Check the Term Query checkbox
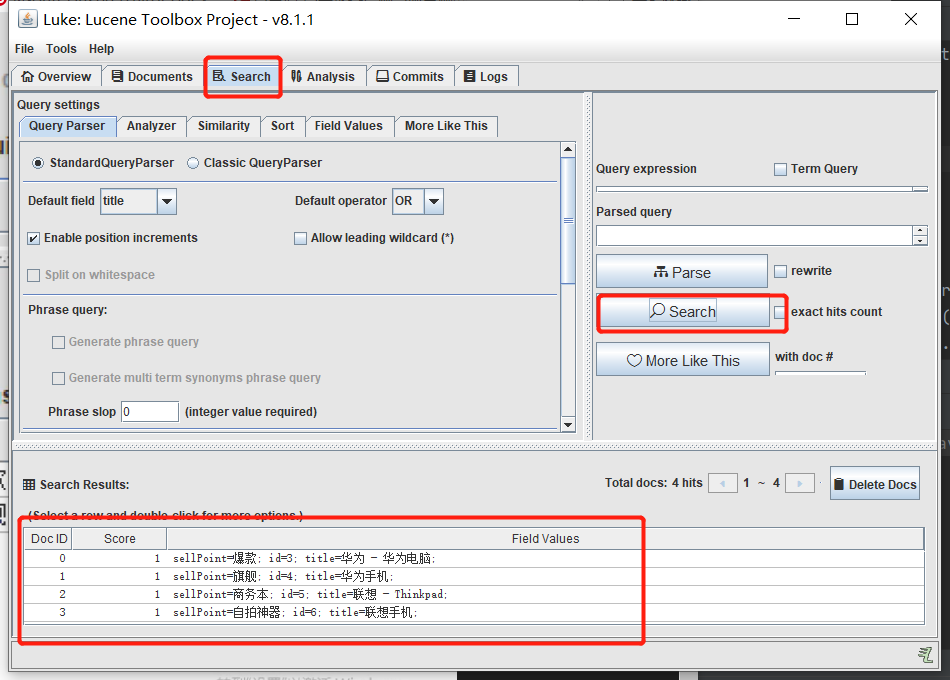 tap(780, 169)
